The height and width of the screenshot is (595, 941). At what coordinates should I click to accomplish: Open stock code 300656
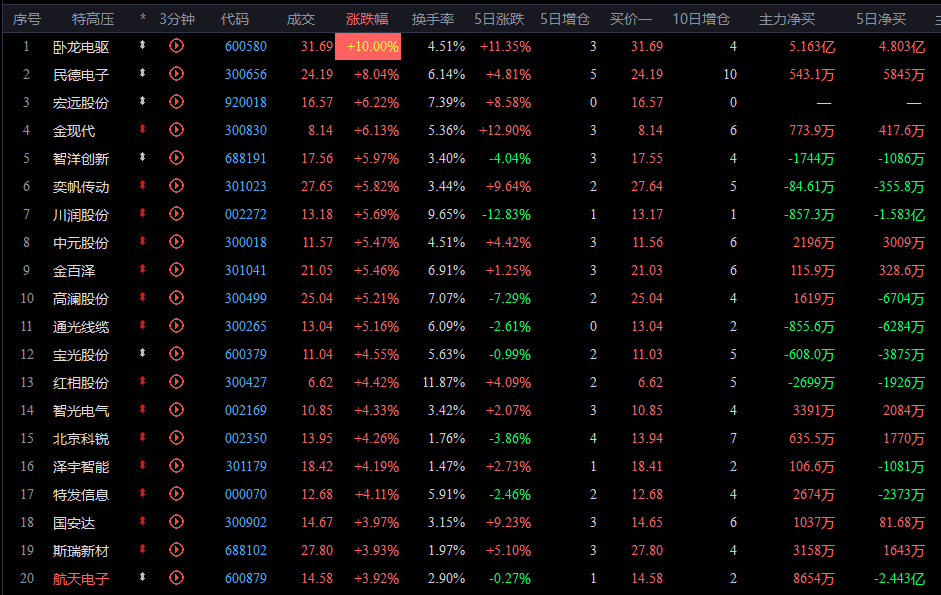click(x=246, y=74)
